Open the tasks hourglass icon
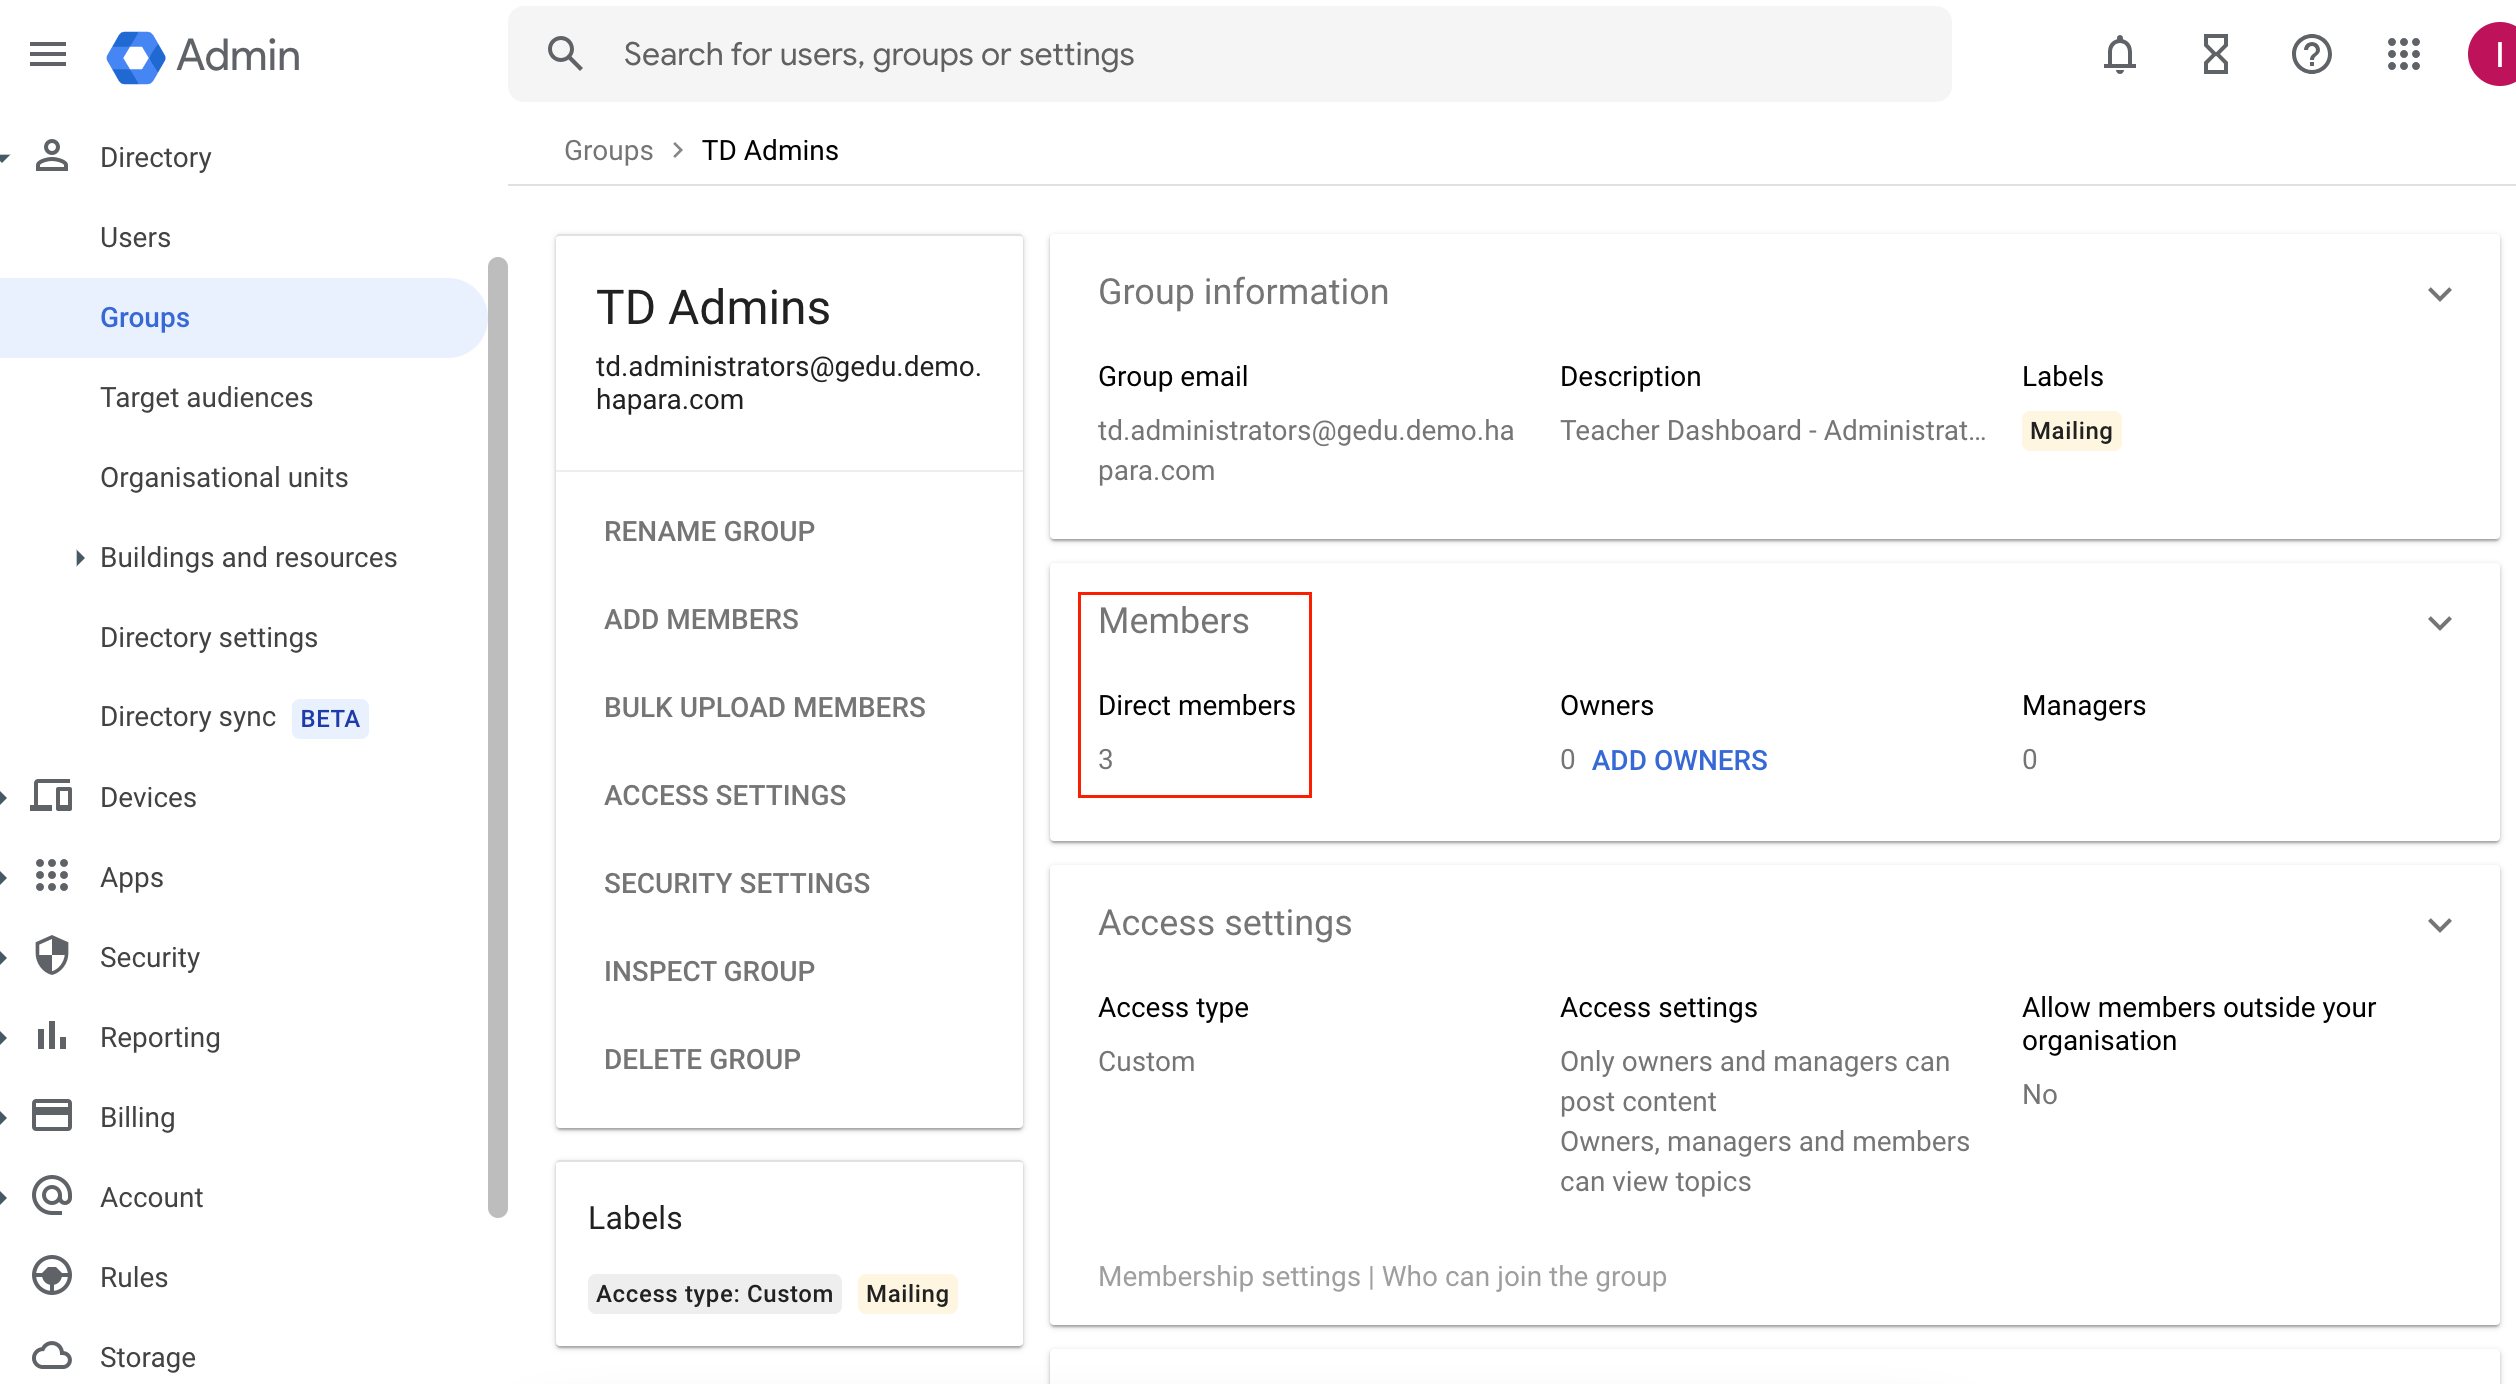The height and width of the screenshot is (1384, 2516). point(2215,54)
